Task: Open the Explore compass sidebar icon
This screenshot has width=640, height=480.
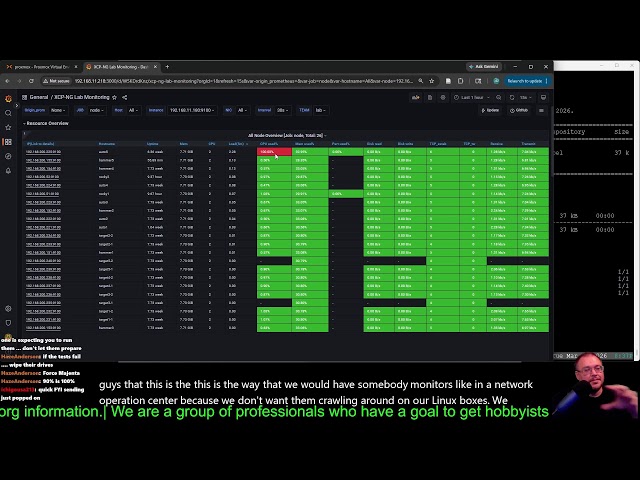Action: tap(8, 156)
